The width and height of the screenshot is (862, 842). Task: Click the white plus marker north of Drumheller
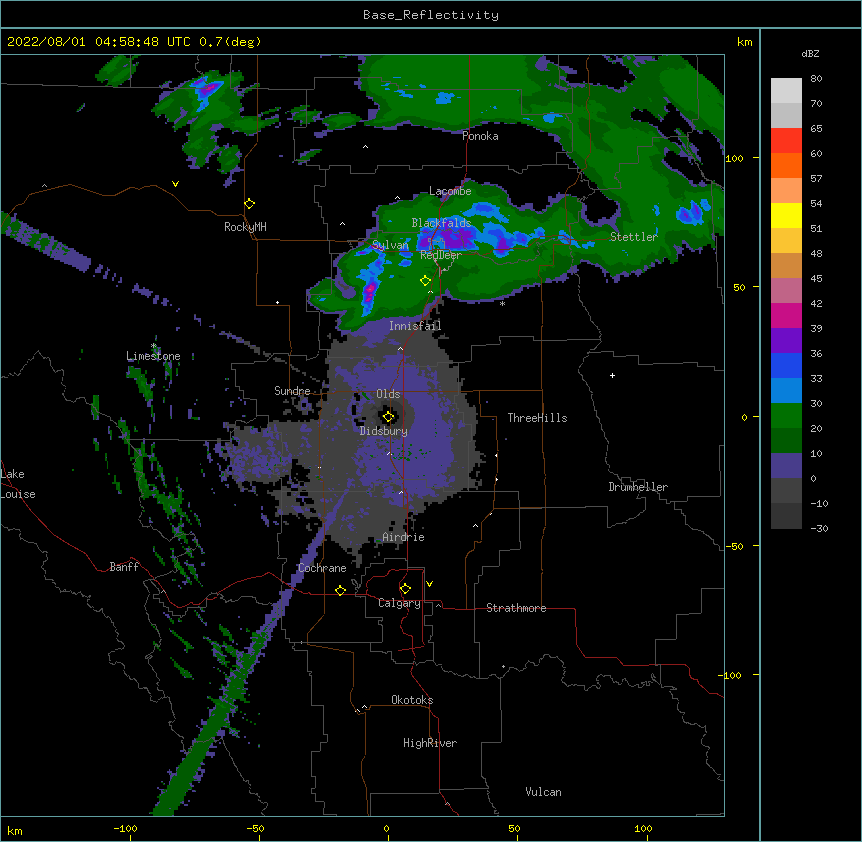click(612, 375)
